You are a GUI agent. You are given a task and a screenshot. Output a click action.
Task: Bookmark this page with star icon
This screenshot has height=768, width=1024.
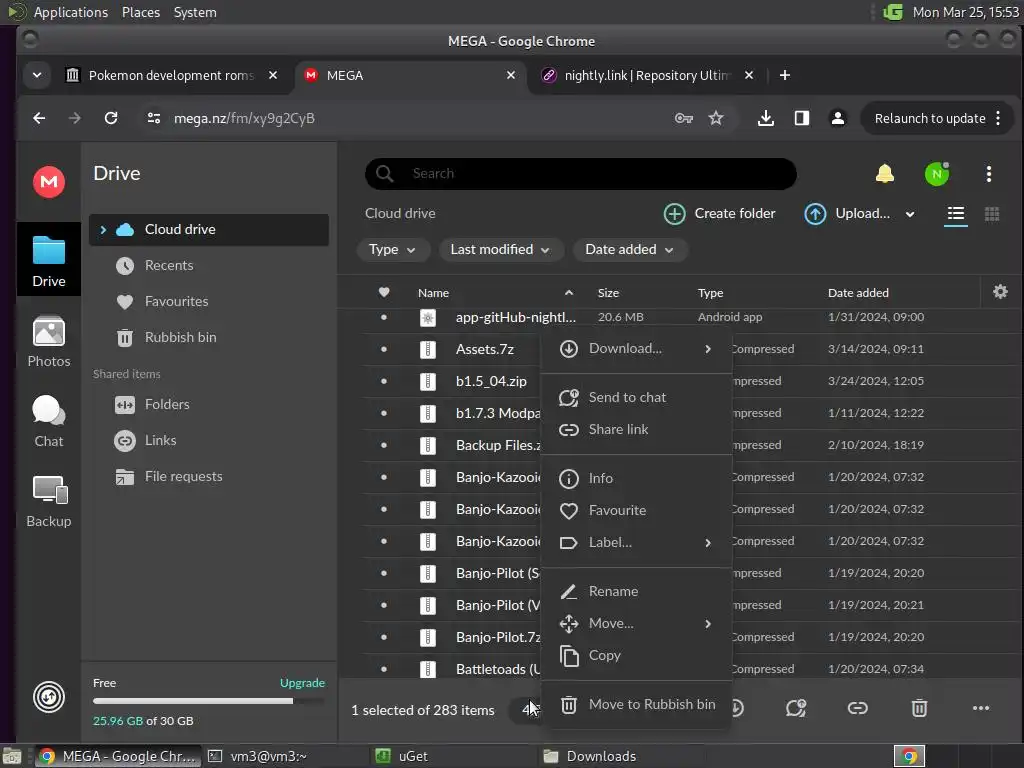point(716,118)
